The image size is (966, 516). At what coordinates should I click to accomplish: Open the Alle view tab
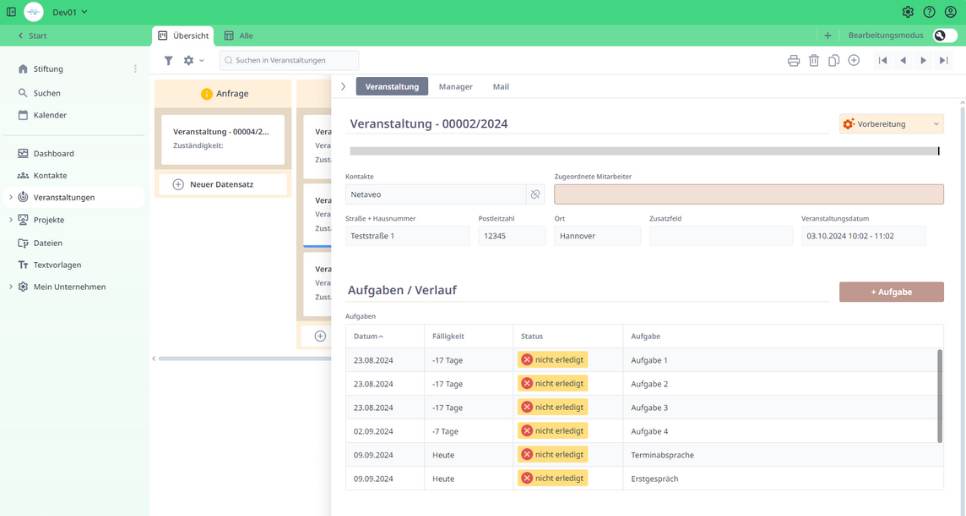point(238,36)
